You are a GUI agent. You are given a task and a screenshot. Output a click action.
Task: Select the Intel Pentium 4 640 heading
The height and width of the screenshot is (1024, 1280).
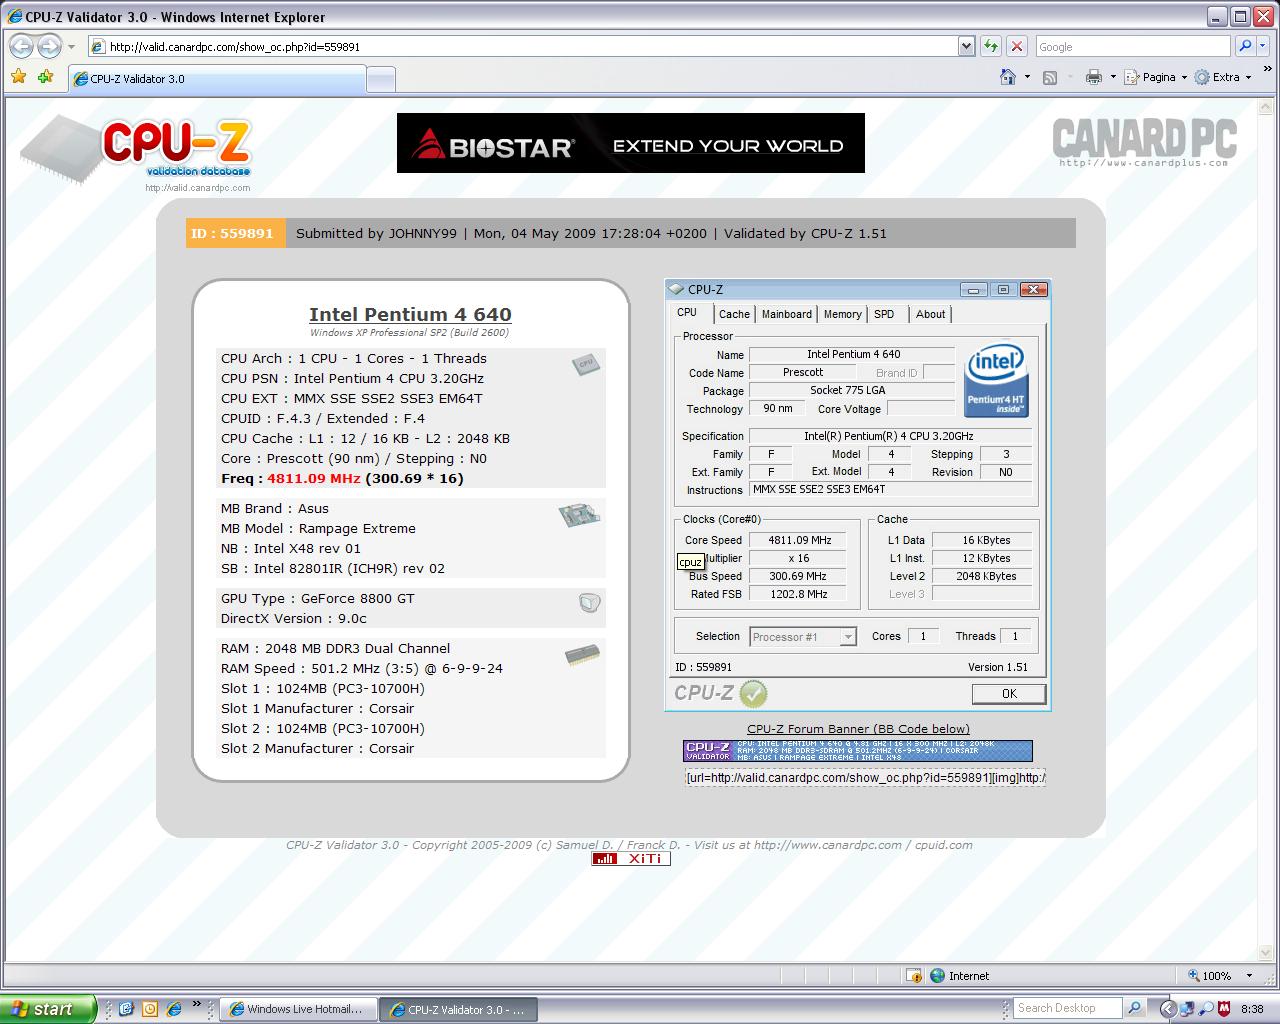click(410, 314)
